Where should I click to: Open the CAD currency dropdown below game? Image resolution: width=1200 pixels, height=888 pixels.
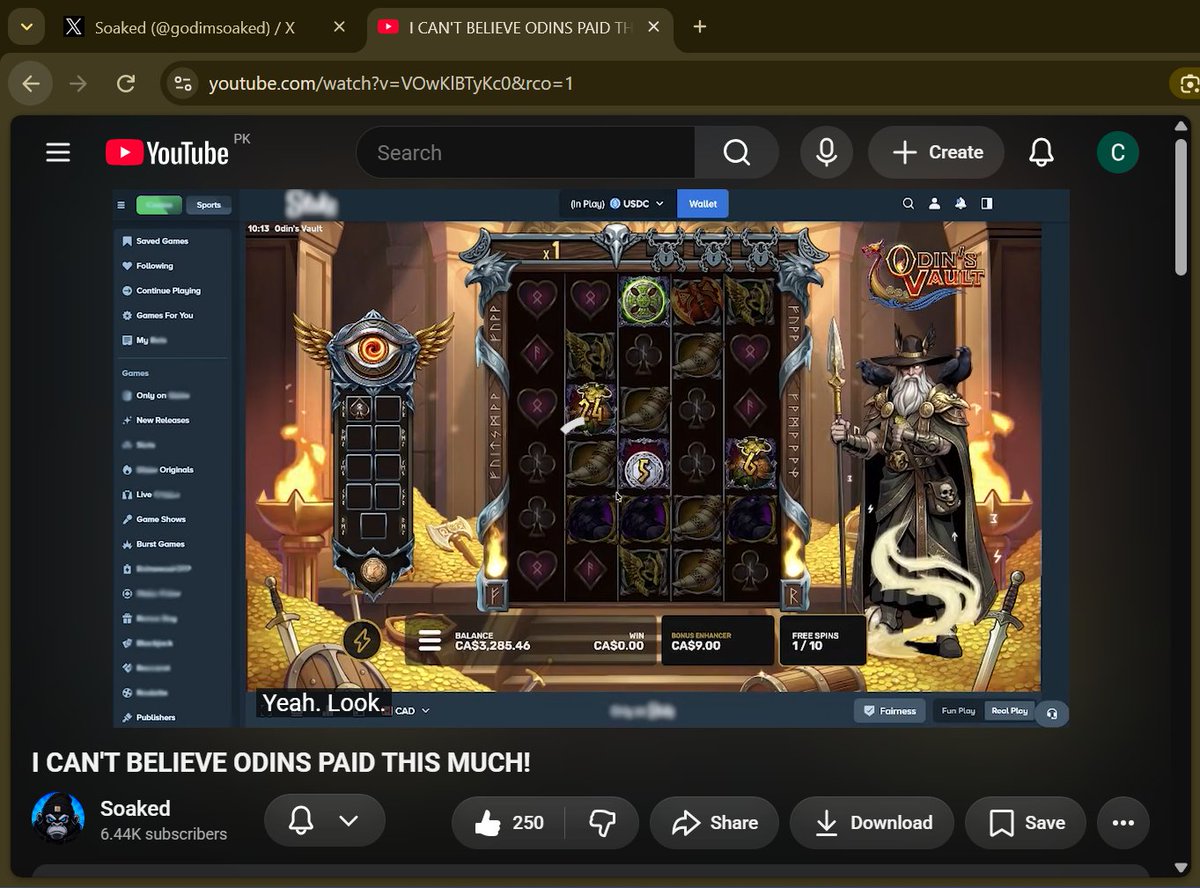pyautogui.click(x=412, y=711)
